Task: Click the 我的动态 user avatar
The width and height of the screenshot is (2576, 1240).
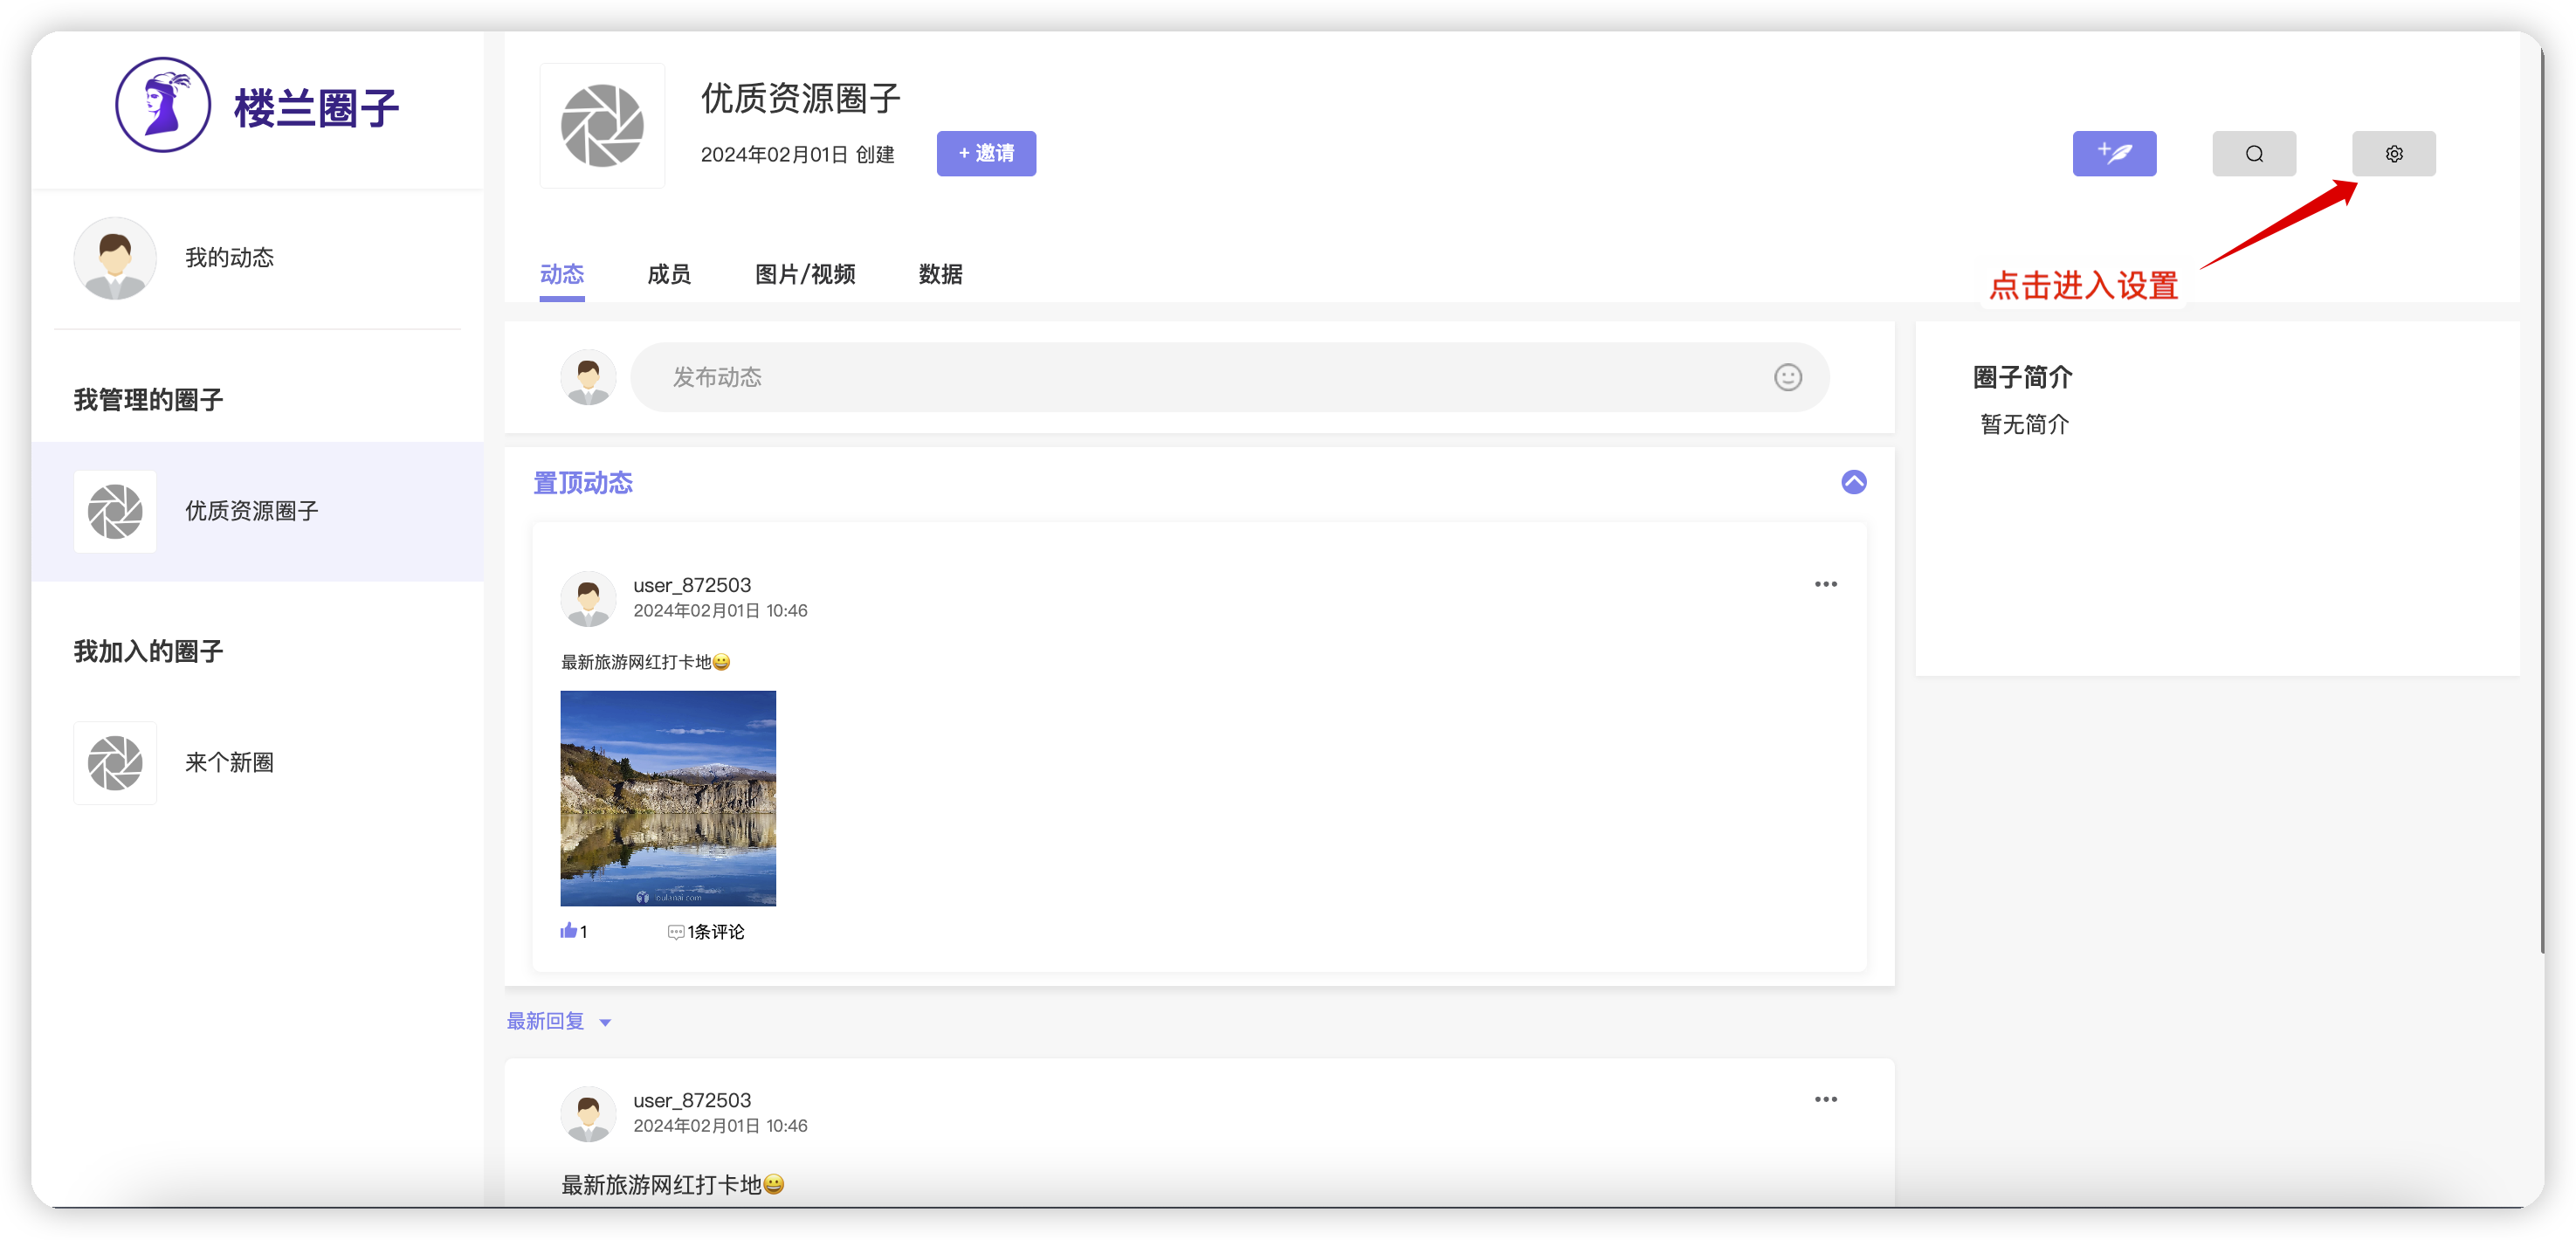Action: tap(115, 258)
